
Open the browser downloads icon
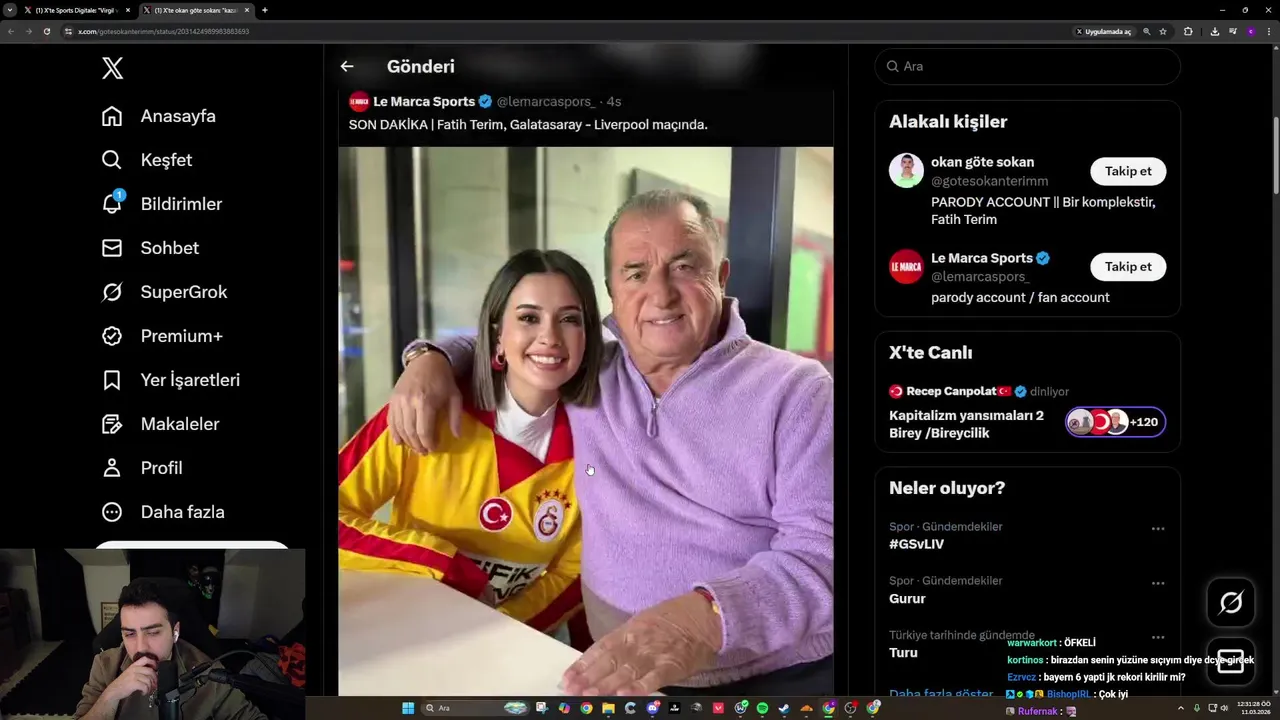click(x=1214, y=31)
